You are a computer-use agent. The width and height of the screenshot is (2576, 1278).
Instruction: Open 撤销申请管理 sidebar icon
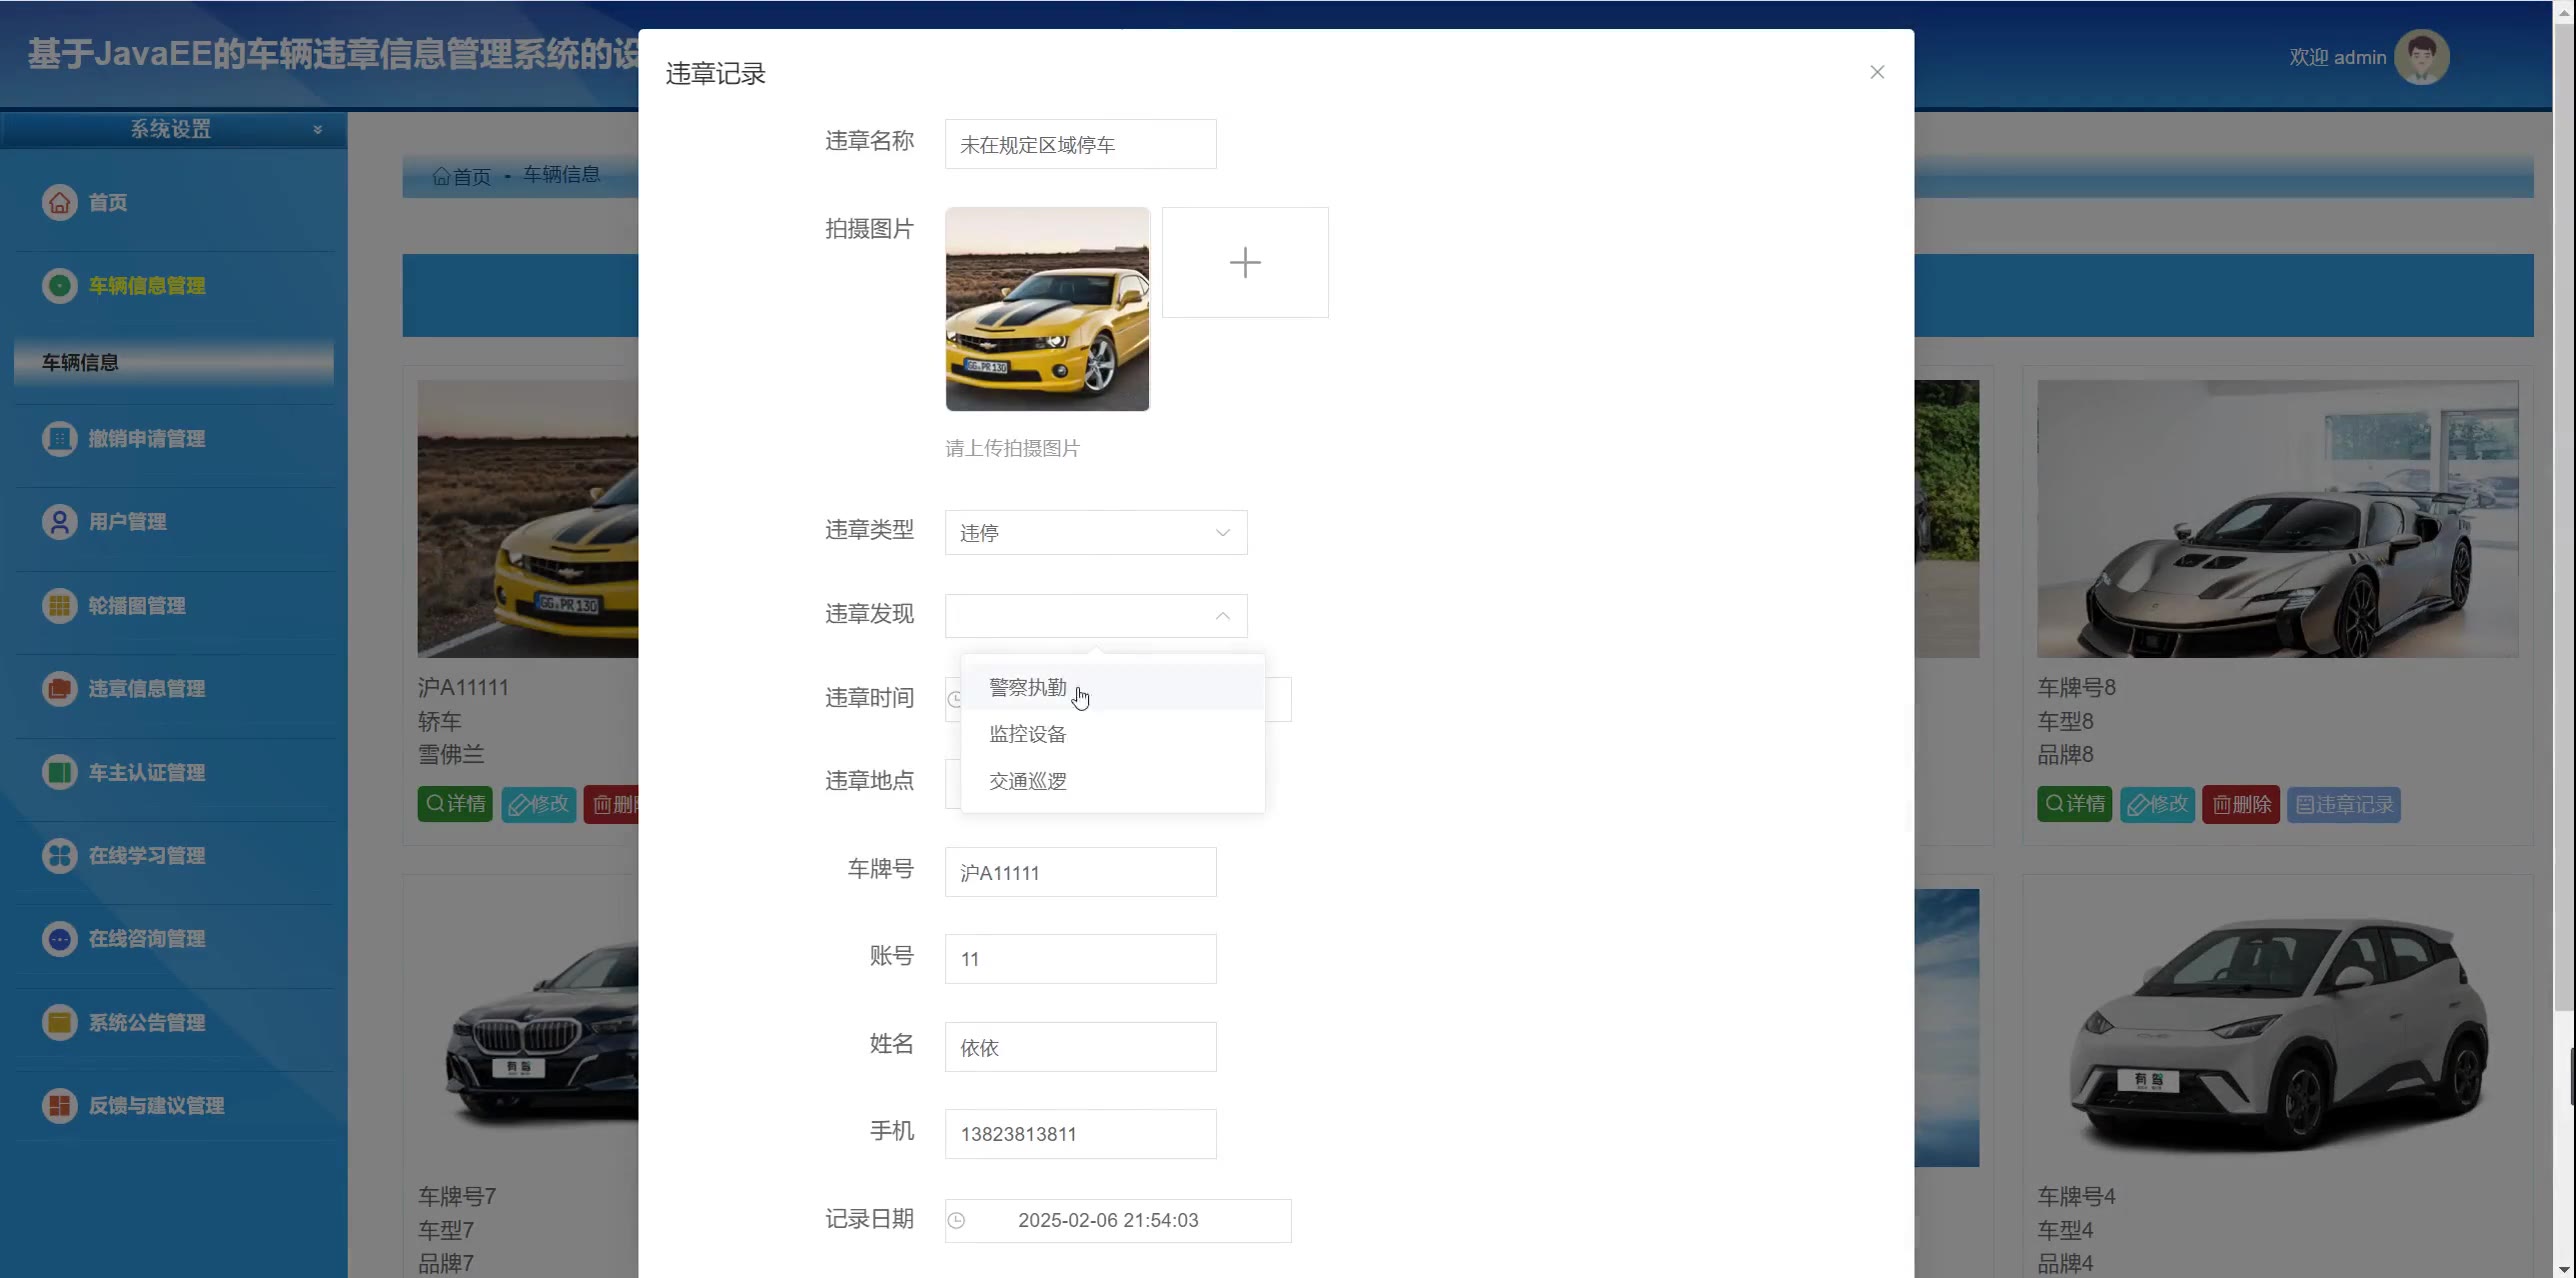tap(60, 439)
